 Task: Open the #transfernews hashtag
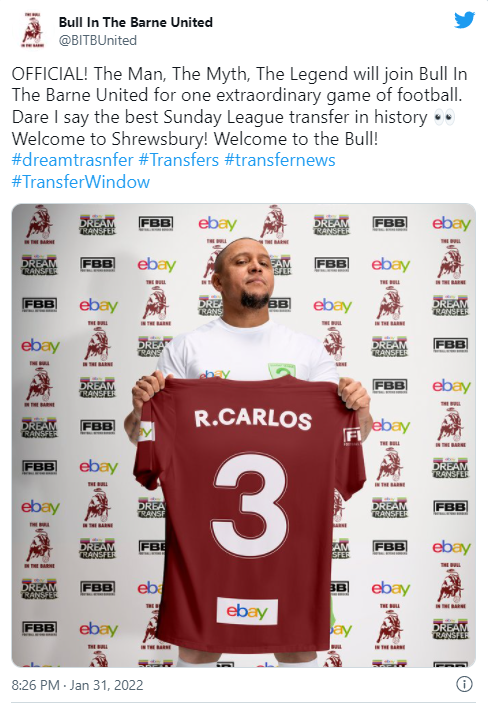click(x=280, y=160)
